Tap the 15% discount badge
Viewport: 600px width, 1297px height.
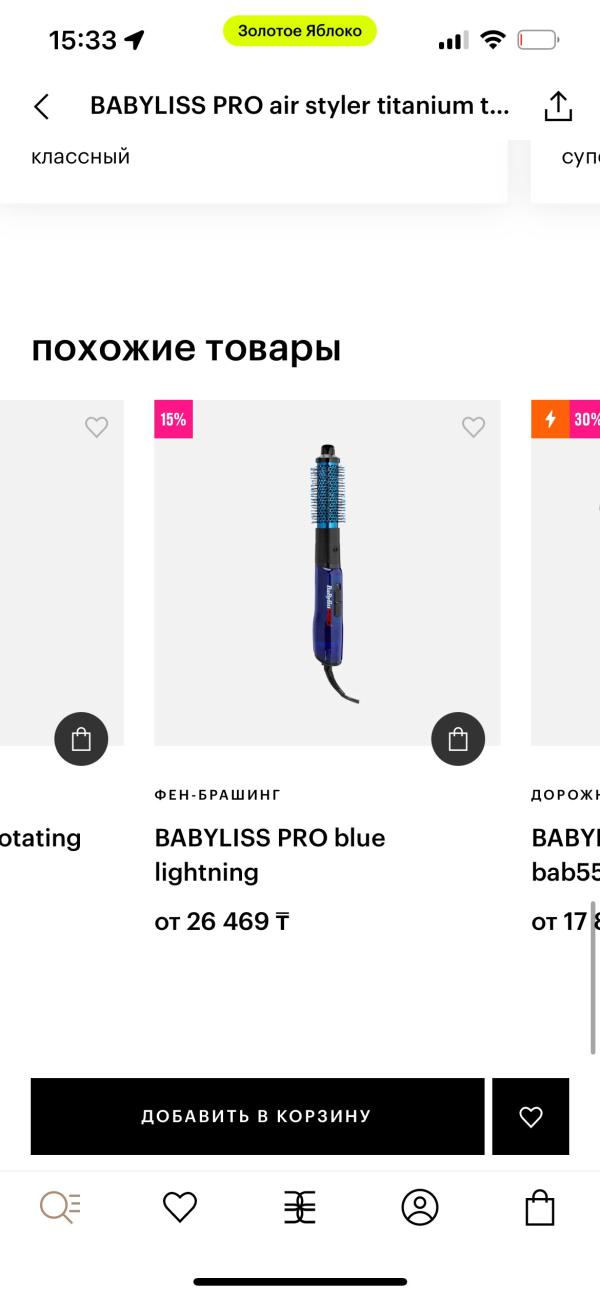[x=173, y=419]
